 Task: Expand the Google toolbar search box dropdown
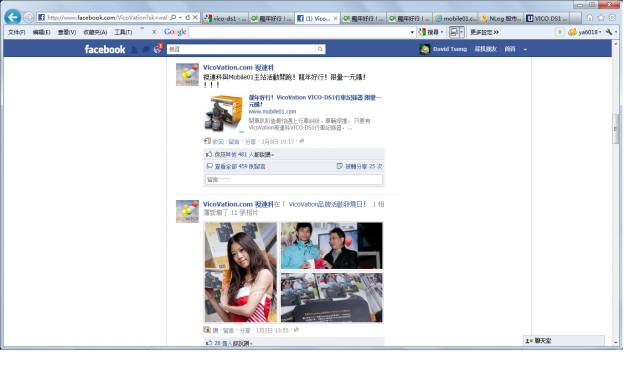[412, 32]
